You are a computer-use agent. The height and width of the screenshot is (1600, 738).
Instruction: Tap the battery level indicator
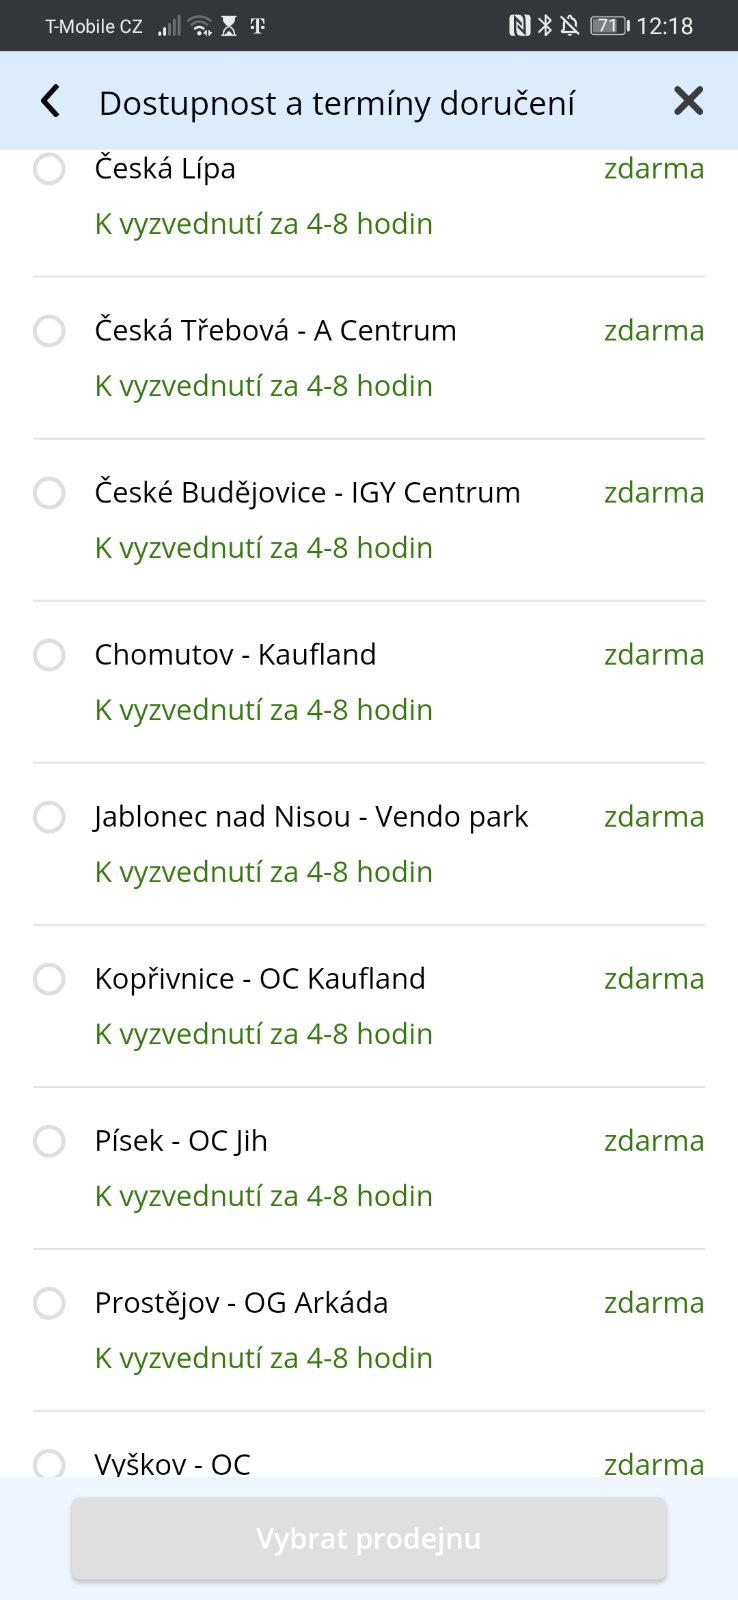pos(609,26)
